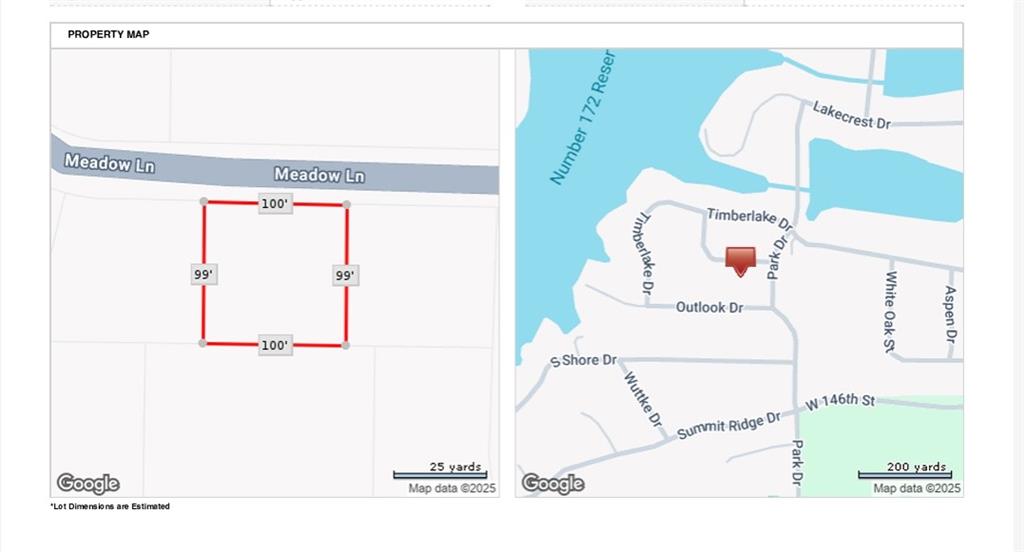Click the Number 172 Reservoir water label
The height and width of the screenshot is (552, 1024).
pyautogui.click(x=583, y=118)
